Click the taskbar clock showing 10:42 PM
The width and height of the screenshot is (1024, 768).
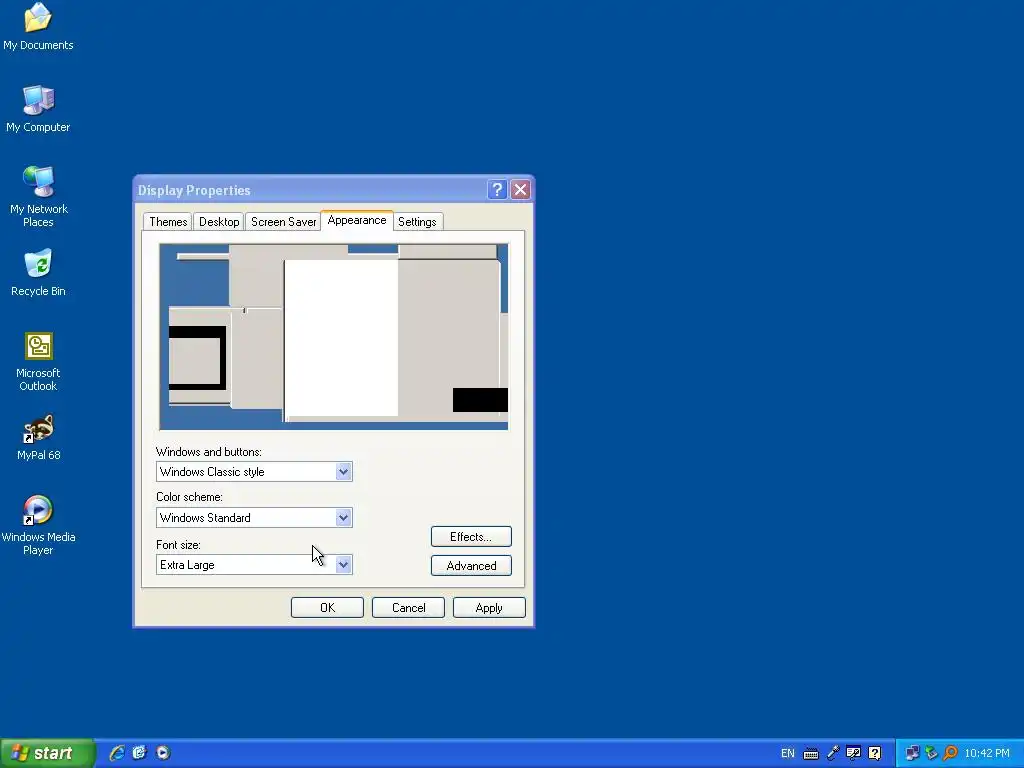coord(987,753)
